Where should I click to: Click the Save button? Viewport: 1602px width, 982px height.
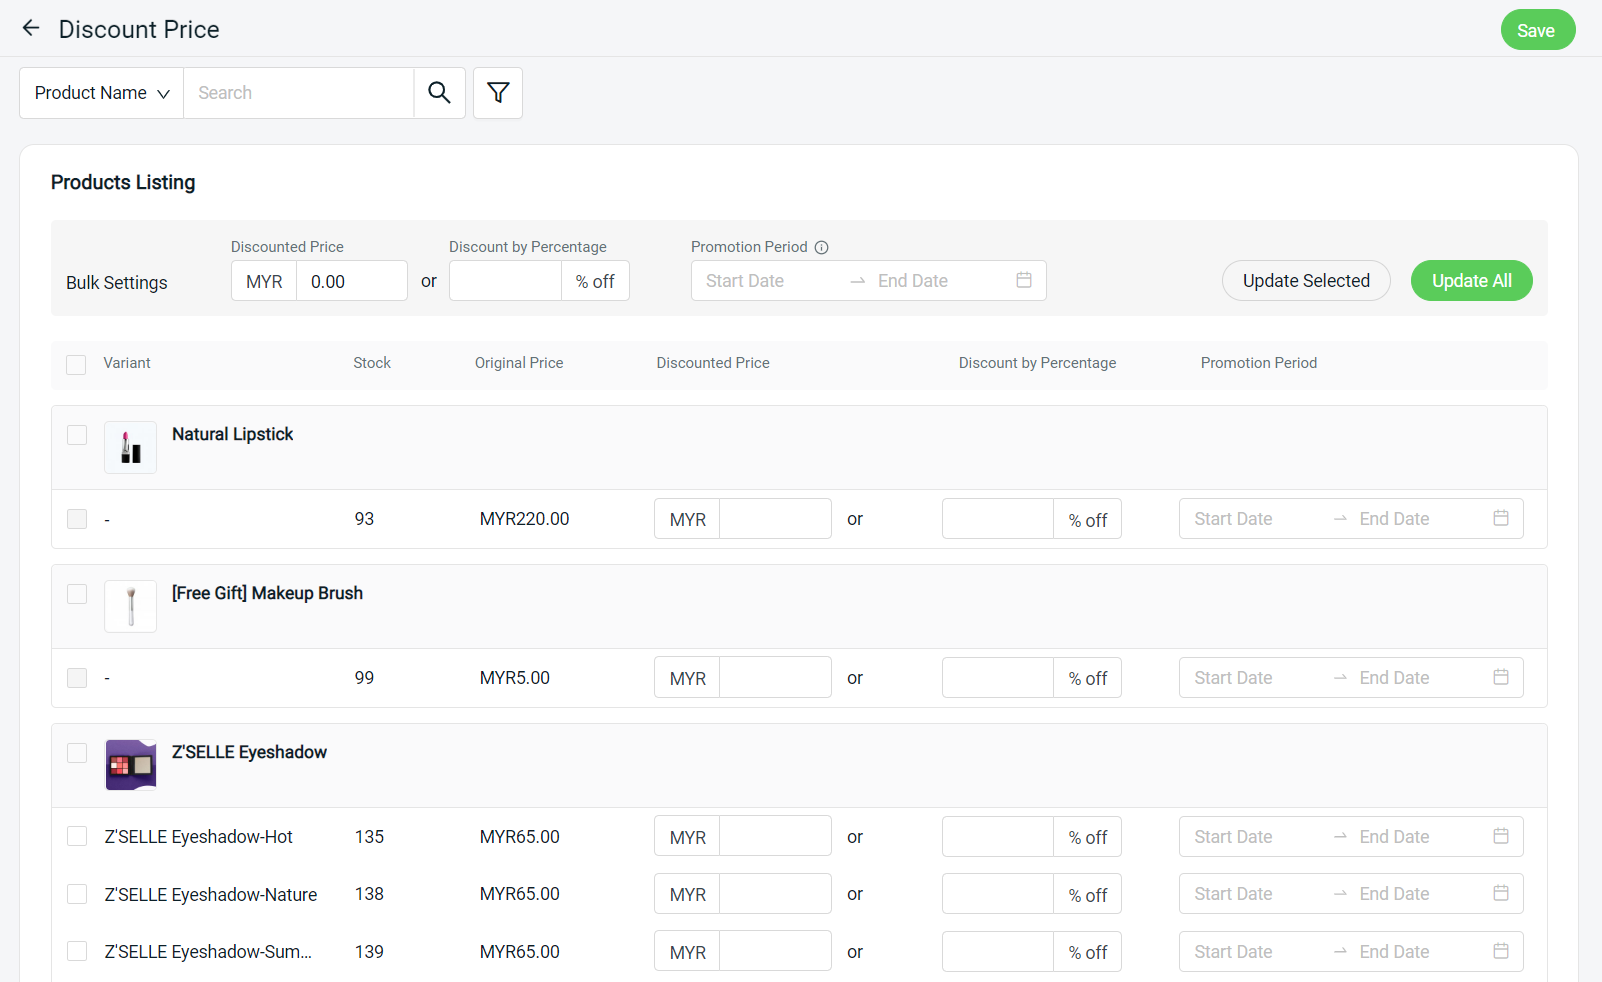[x=1537, y=29]
